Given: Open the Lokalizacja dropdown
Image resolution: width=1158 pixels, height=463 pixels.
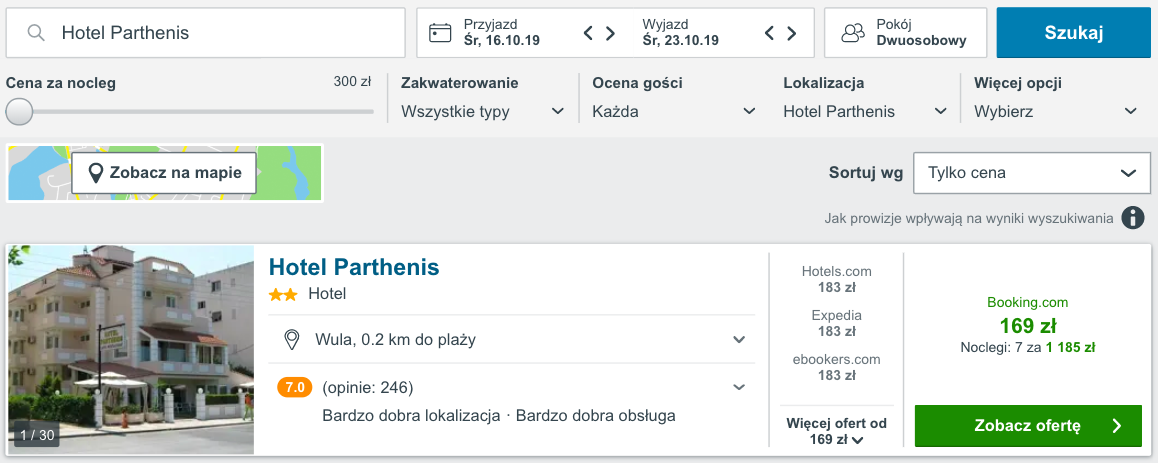Looking at the screenshot, I should coord(865,111).
